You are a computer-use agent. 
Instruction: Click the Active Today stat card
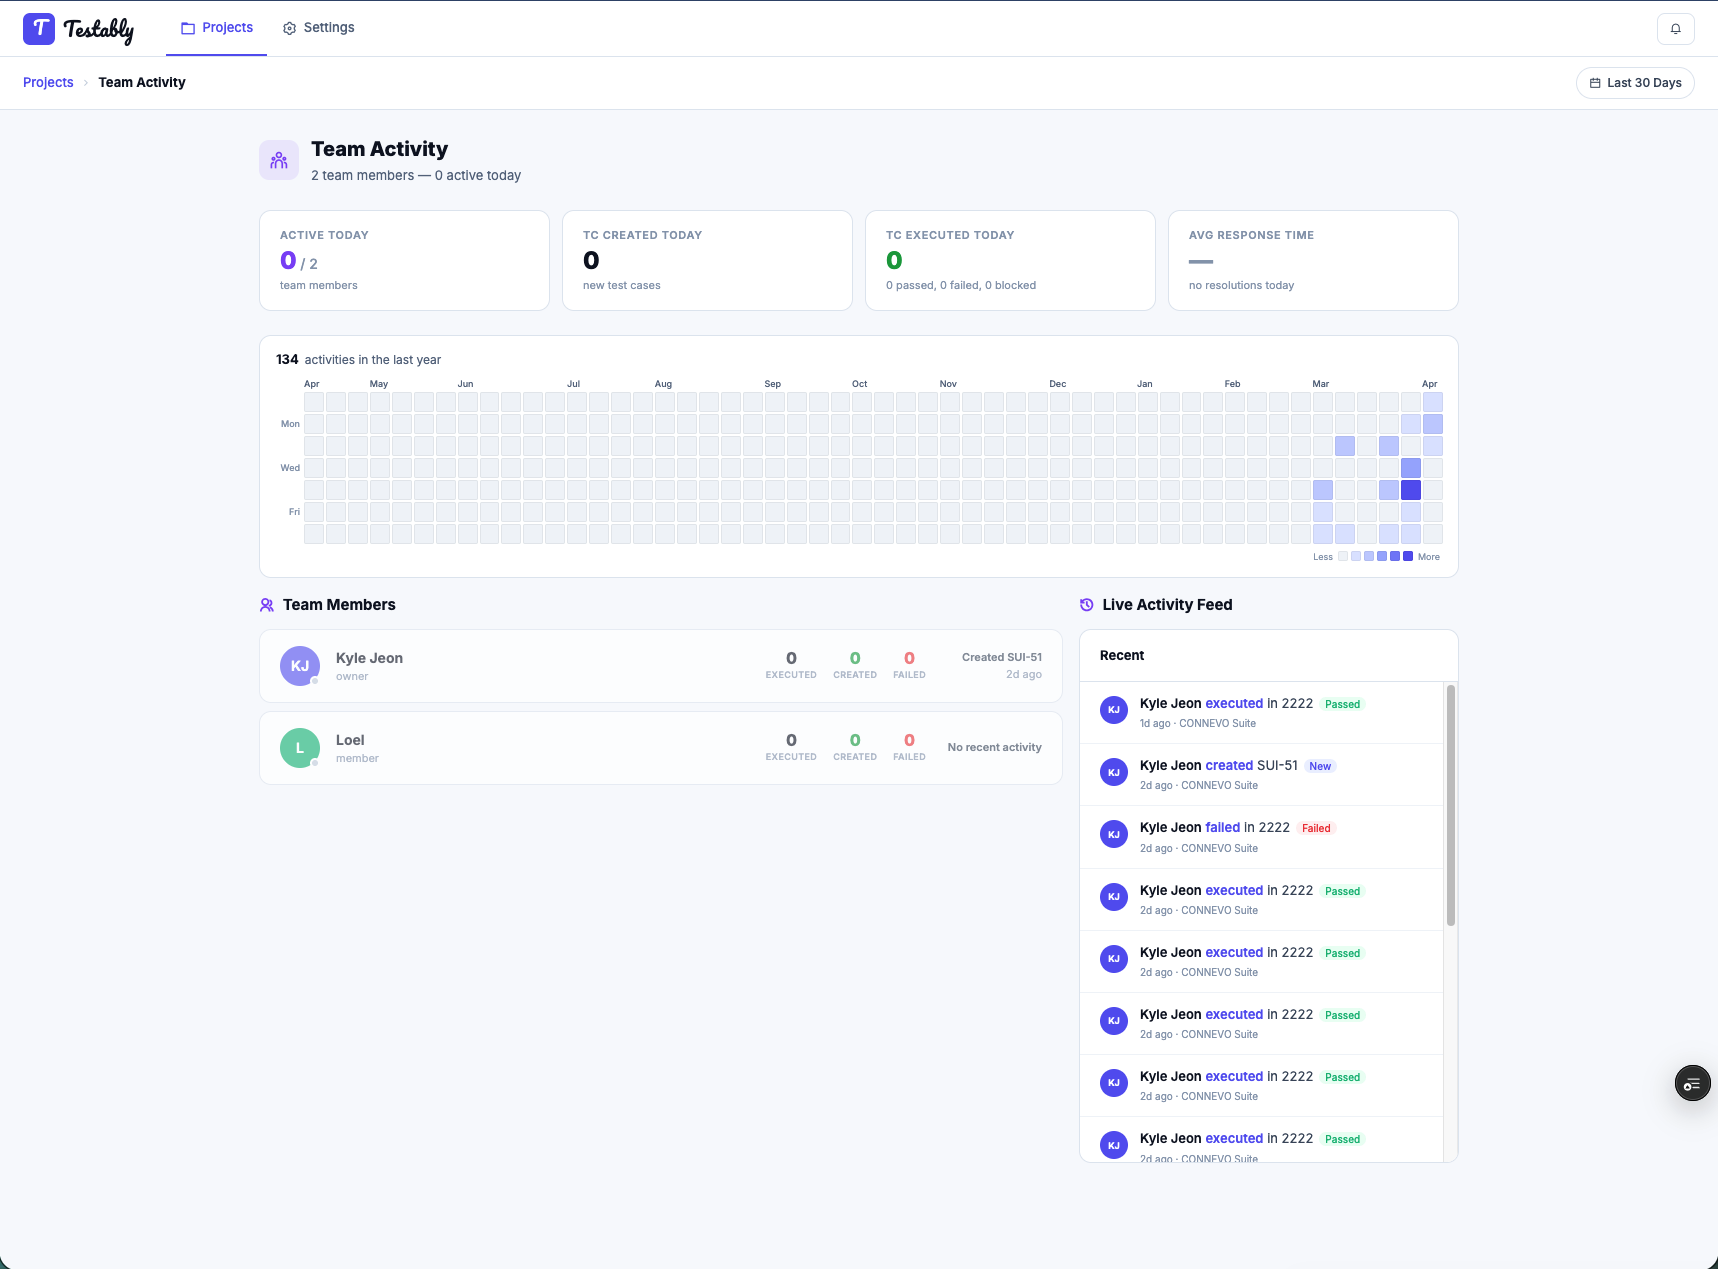(404, 260)
